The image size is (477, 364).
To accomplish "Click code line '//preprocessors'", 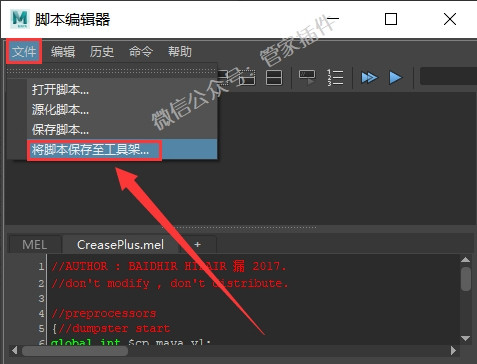I will click(x=104, y=313).
